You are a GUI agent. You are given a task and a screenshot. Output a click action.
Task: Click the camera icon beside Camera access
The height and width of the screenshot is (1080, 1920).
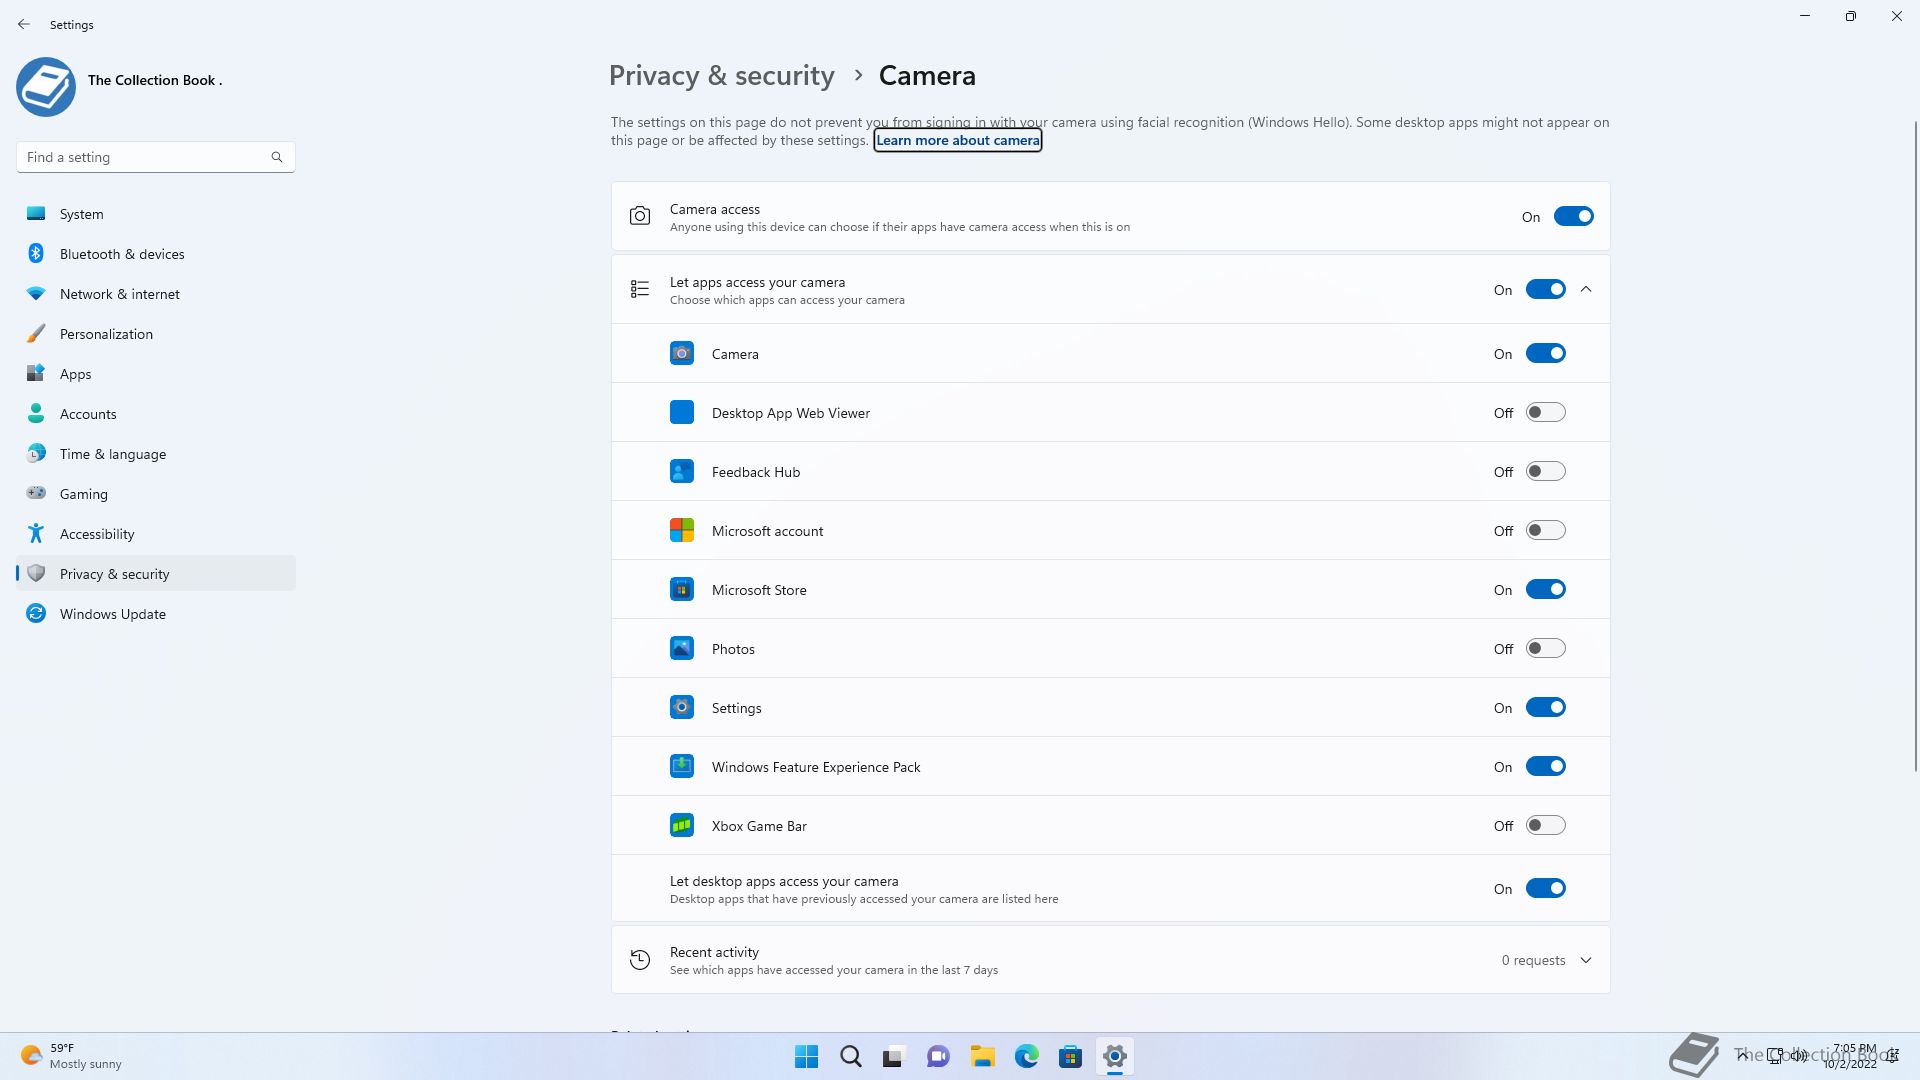tap(640, 216)
